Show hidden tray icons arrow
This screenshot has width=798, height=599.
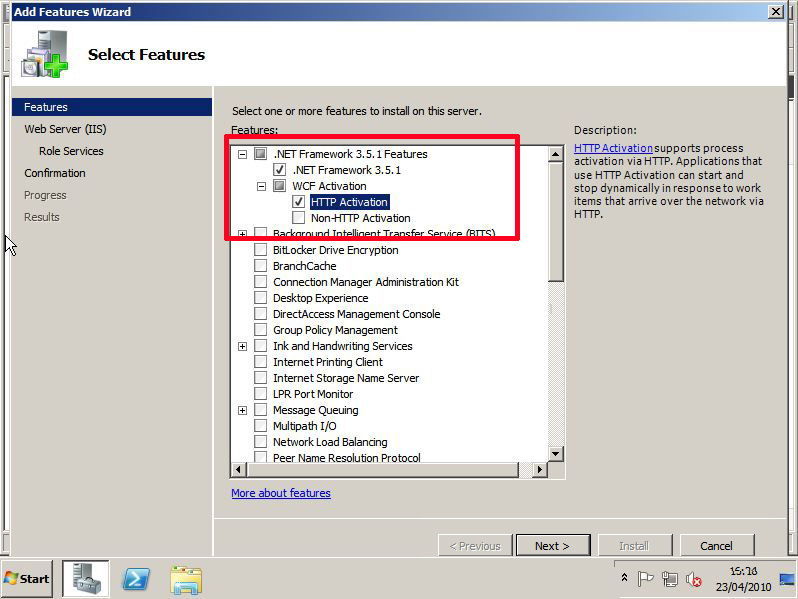coord(624,578)
